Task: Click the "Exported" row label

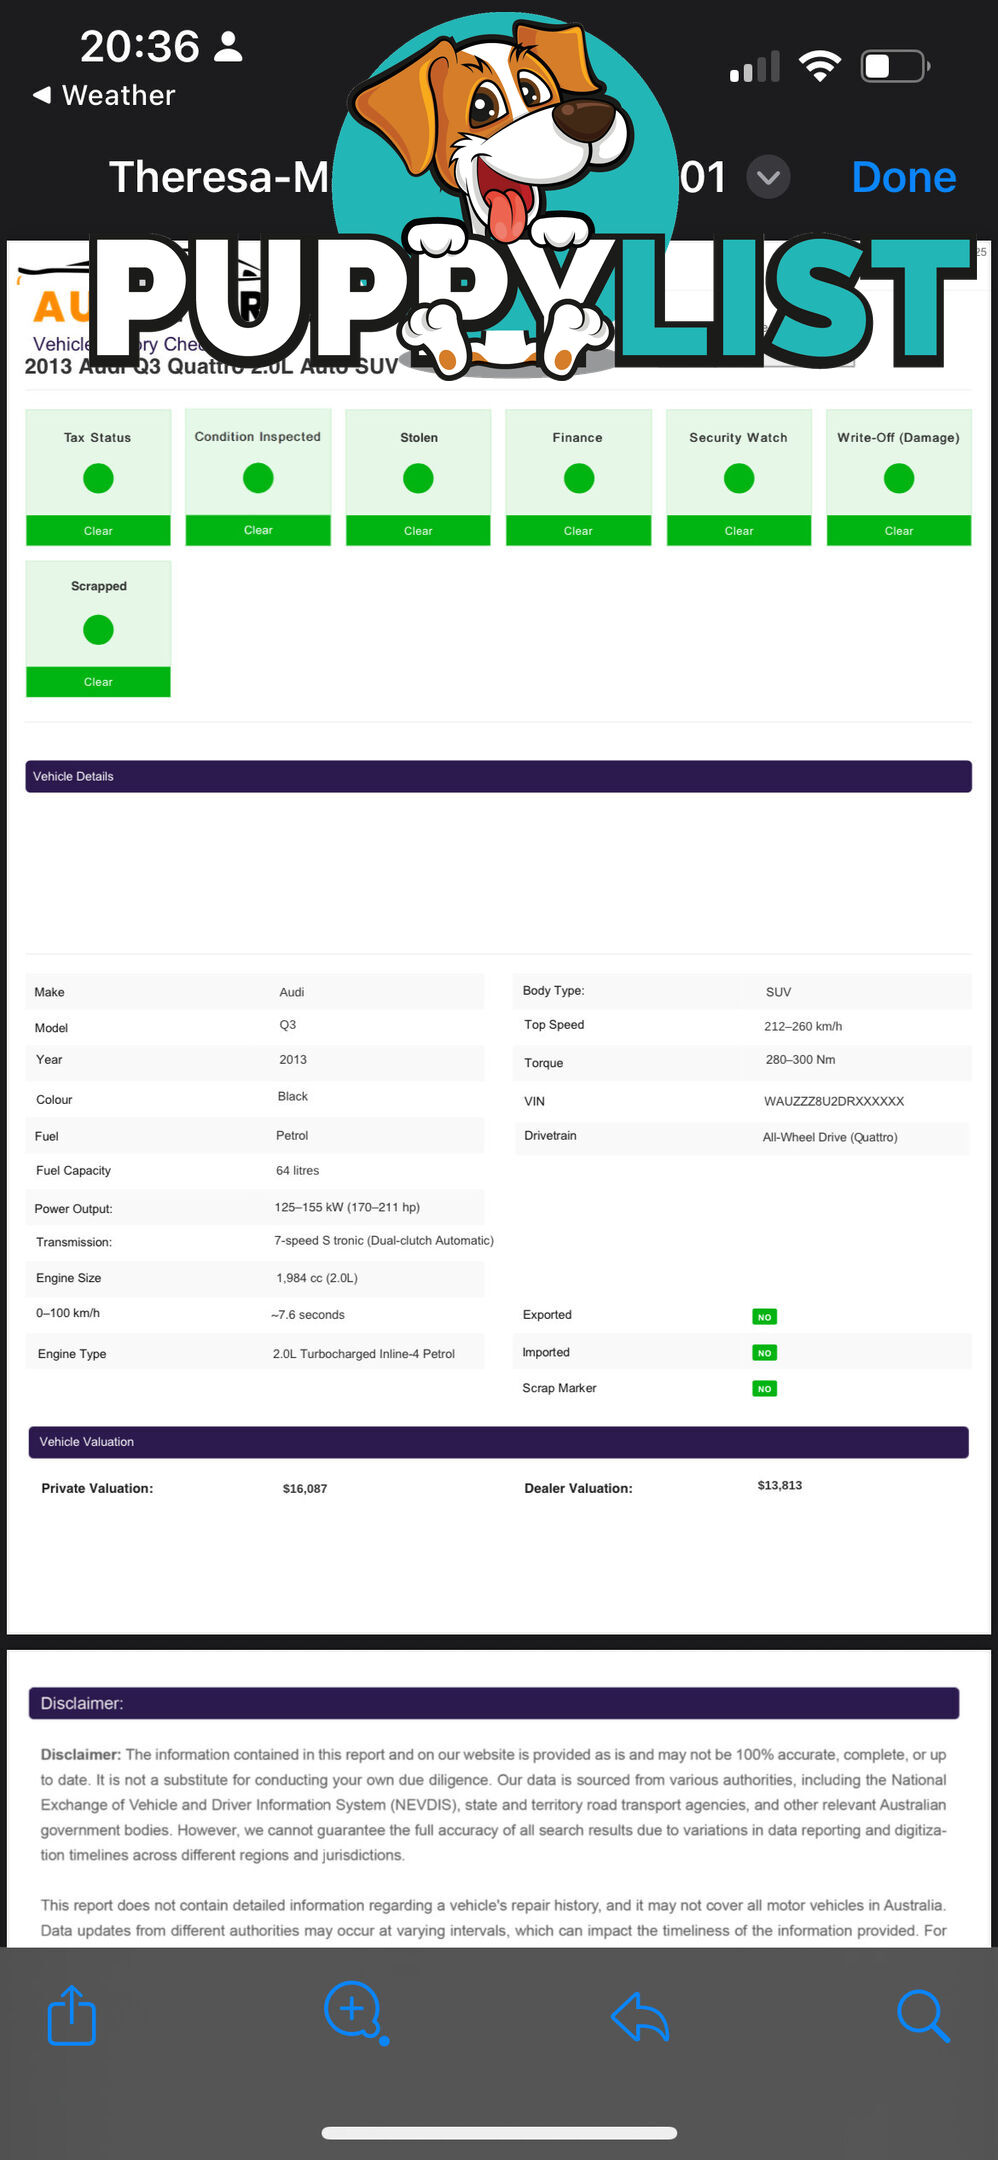Action: tap(547, 1315)
